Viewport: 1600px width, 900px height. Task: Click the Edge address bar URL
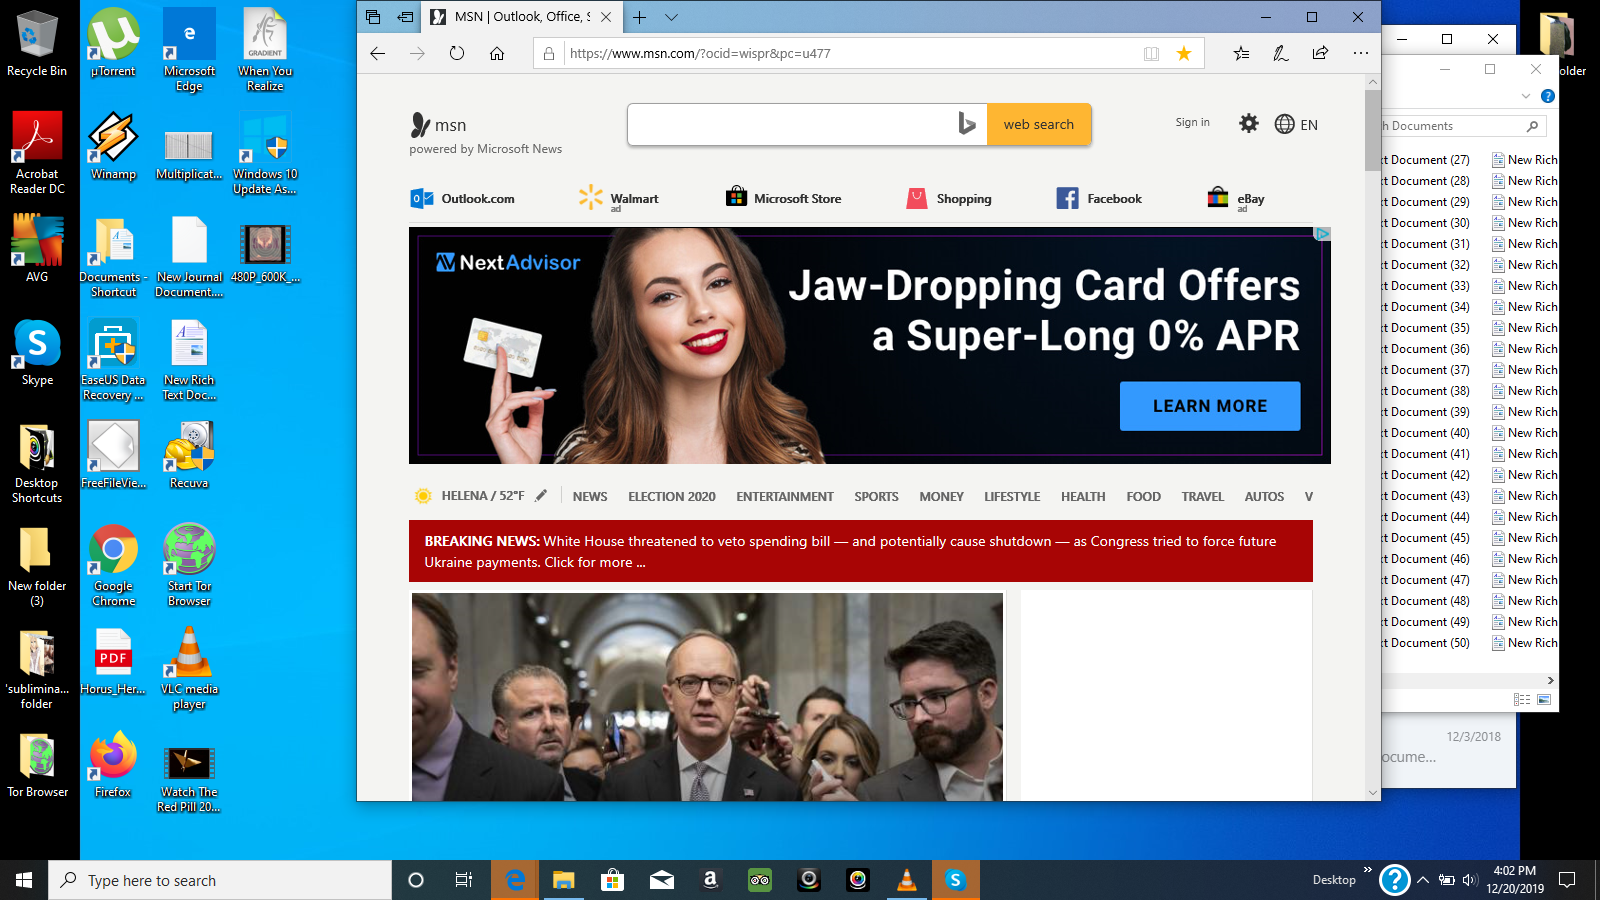[x=700, y=53]
